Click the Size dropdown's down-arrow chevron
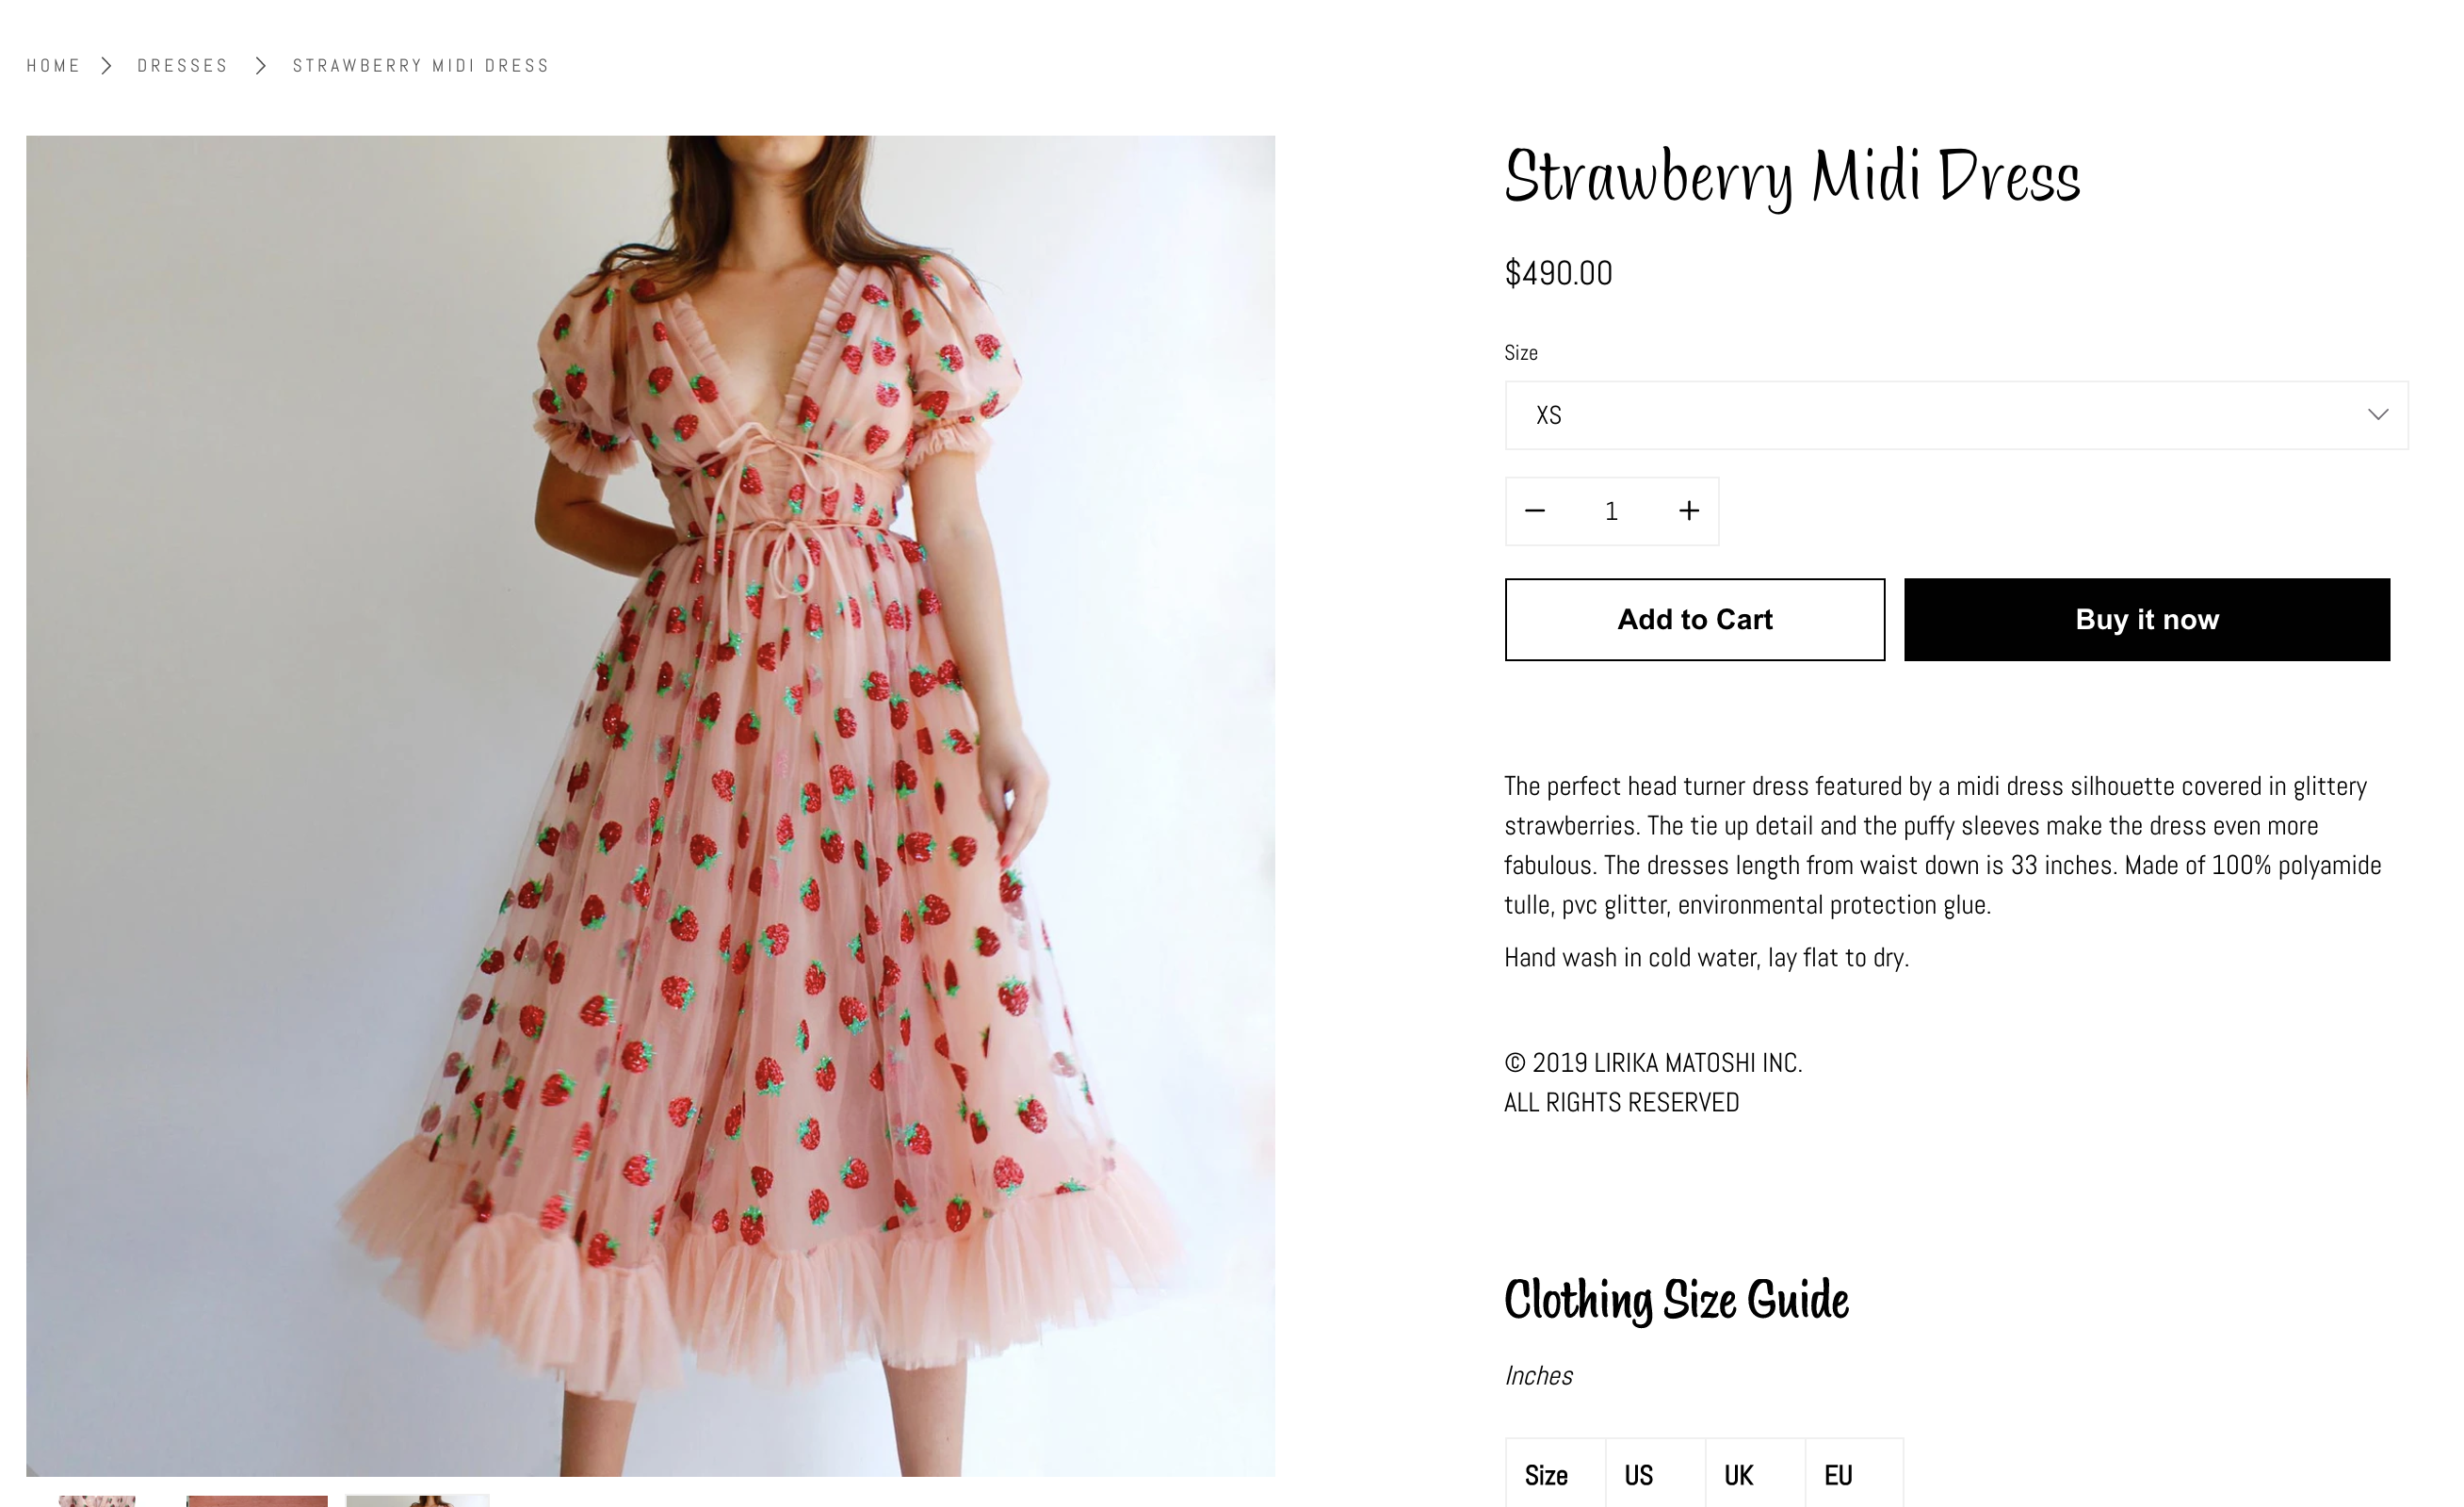2464x1507 pixels. coord(2377,415)
